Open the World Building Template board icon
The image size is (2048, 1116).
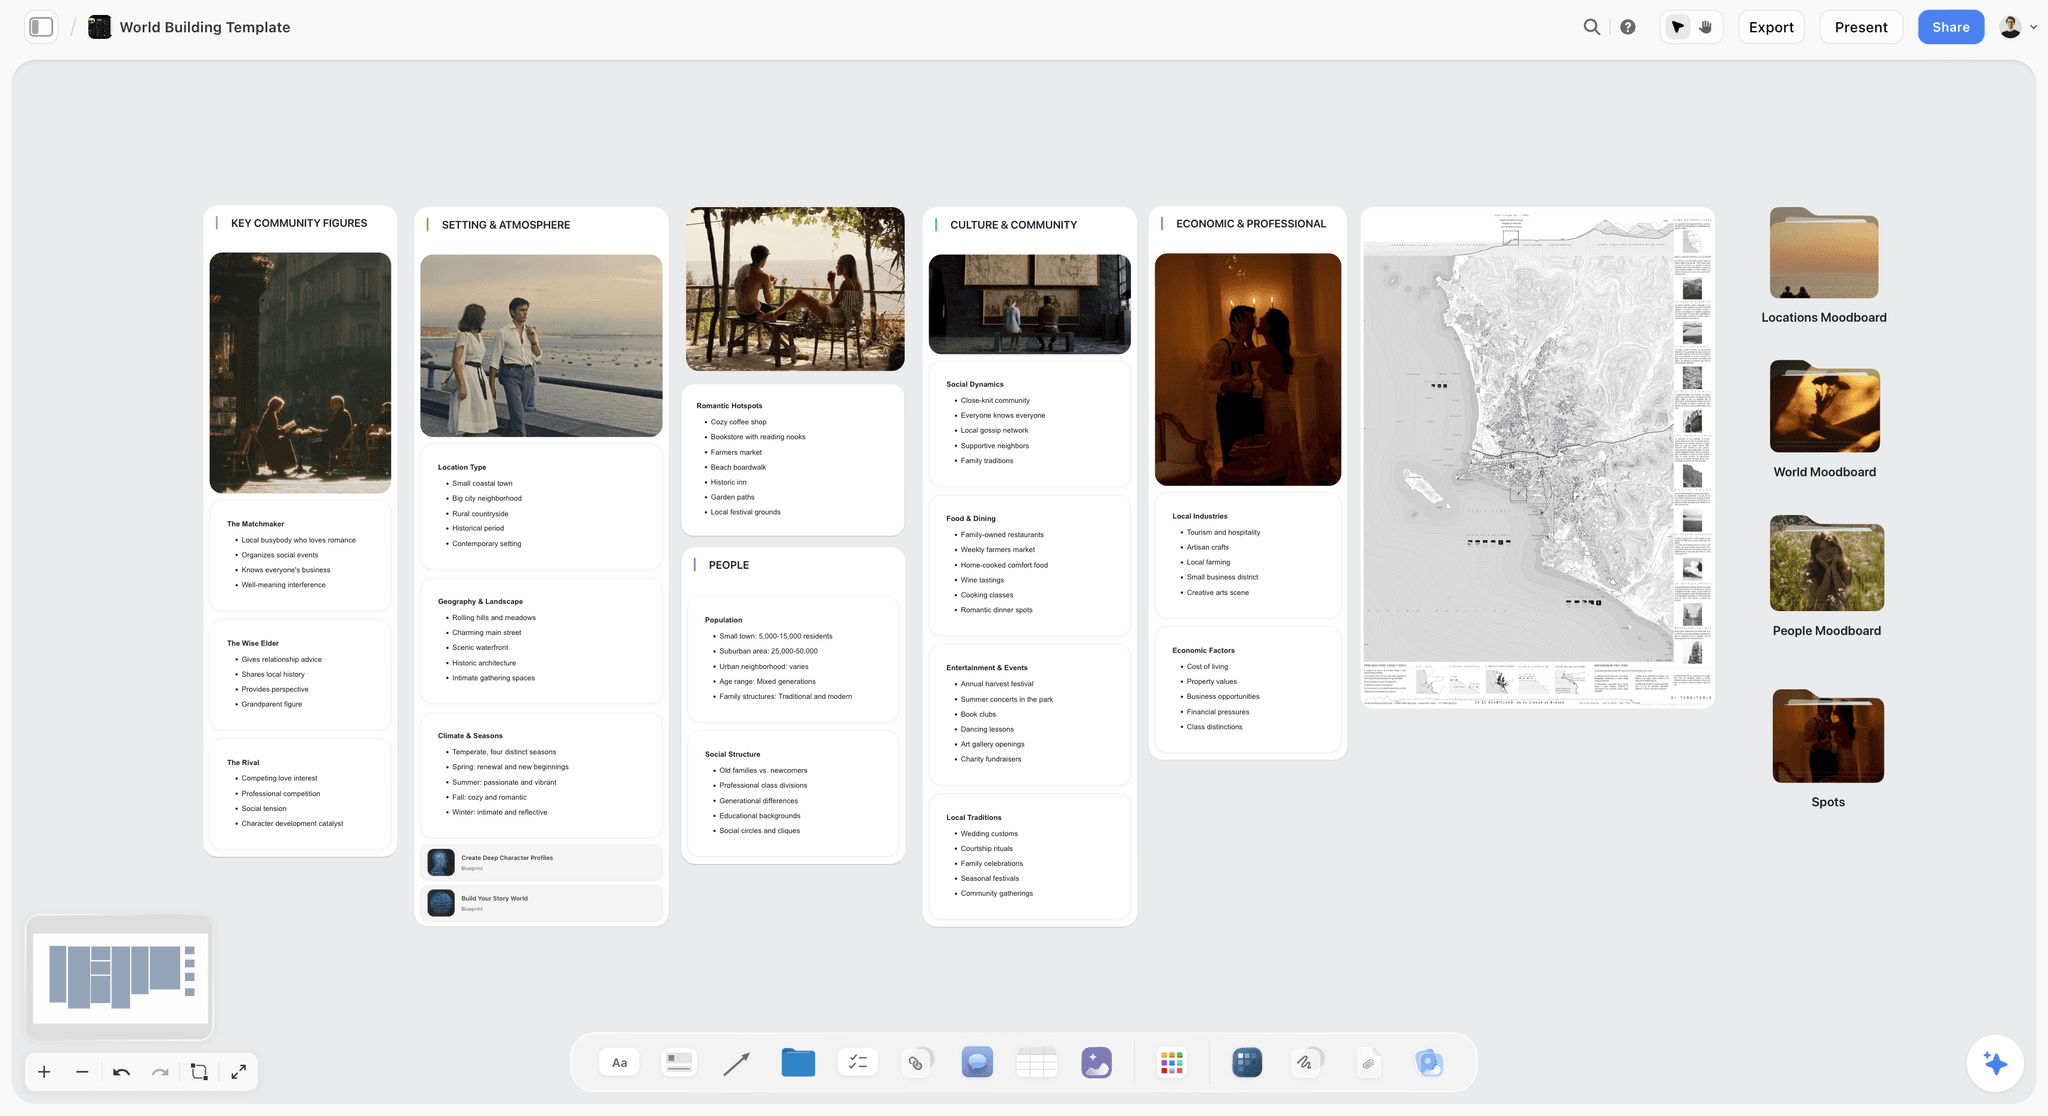(x=100, y=27)
